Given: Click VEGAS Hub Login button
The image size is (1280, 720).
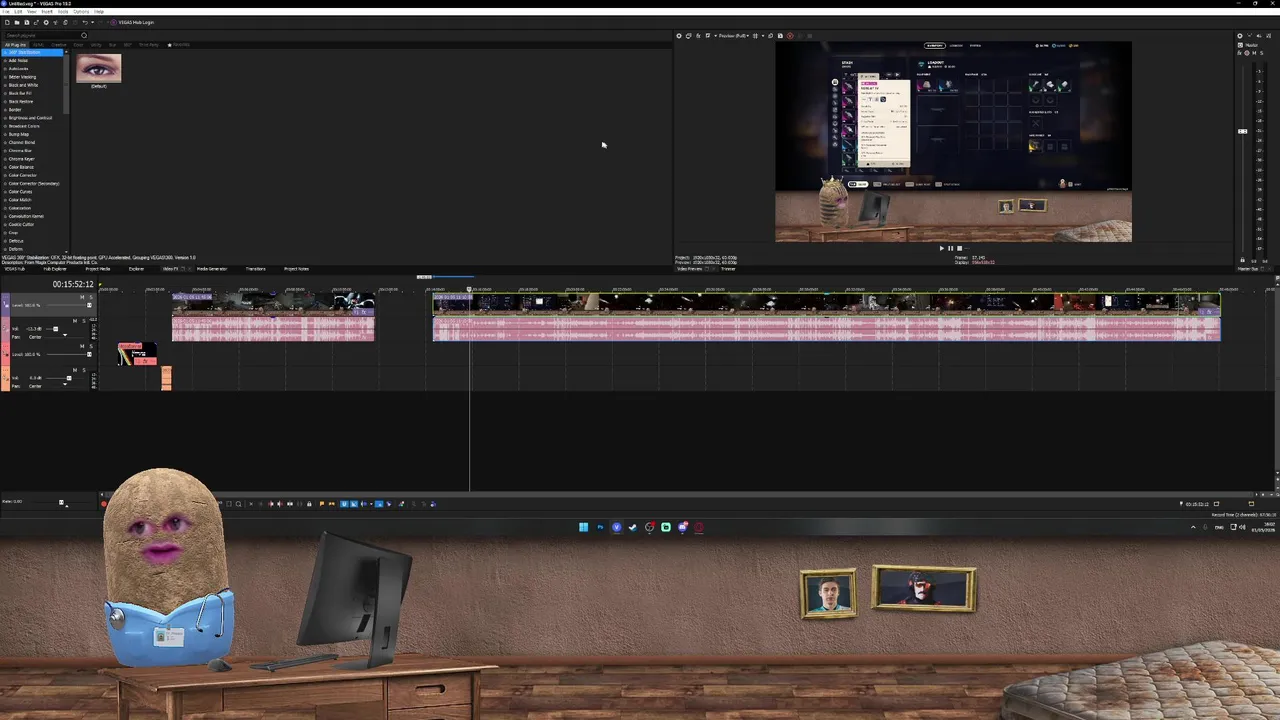Looking at the screenshot, I should pos(132,22).
